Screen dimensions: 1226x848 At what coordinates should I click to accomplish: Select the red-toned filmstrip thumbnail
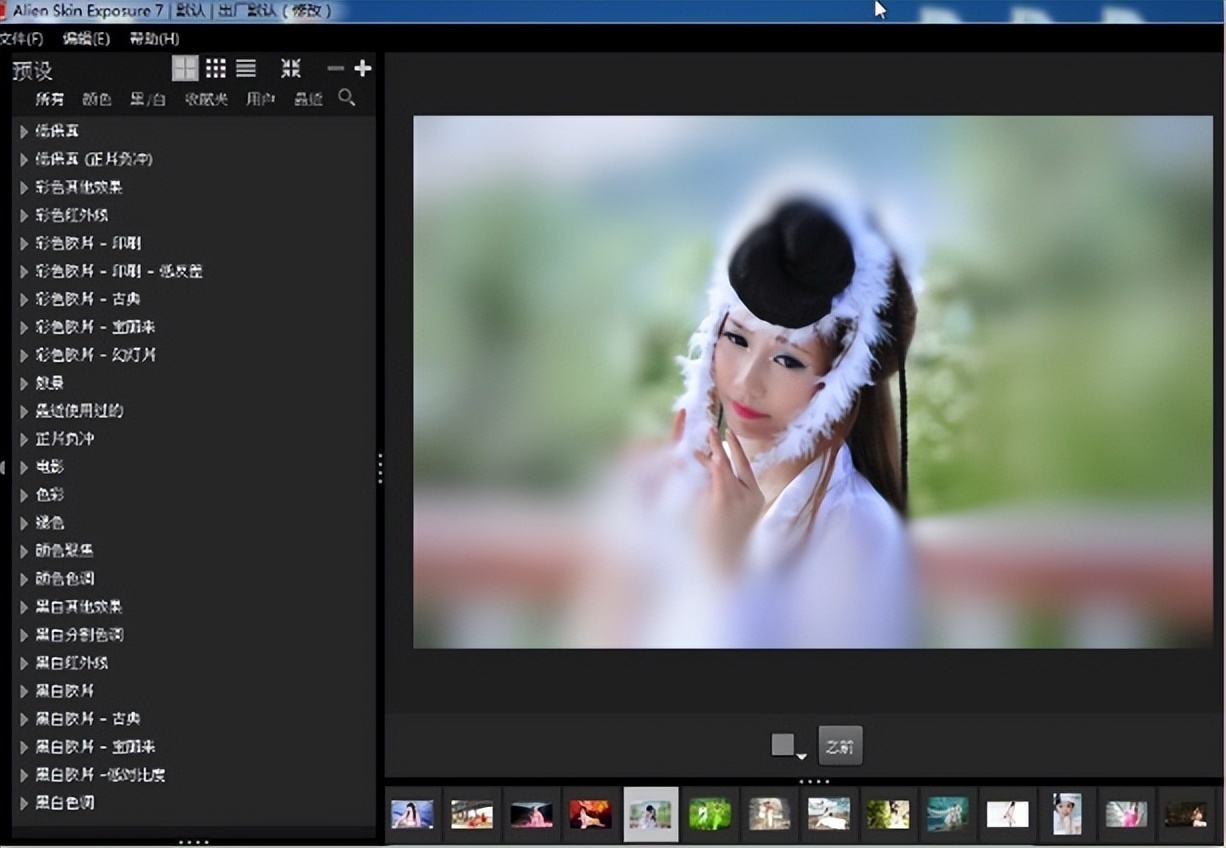click(590, 814)
